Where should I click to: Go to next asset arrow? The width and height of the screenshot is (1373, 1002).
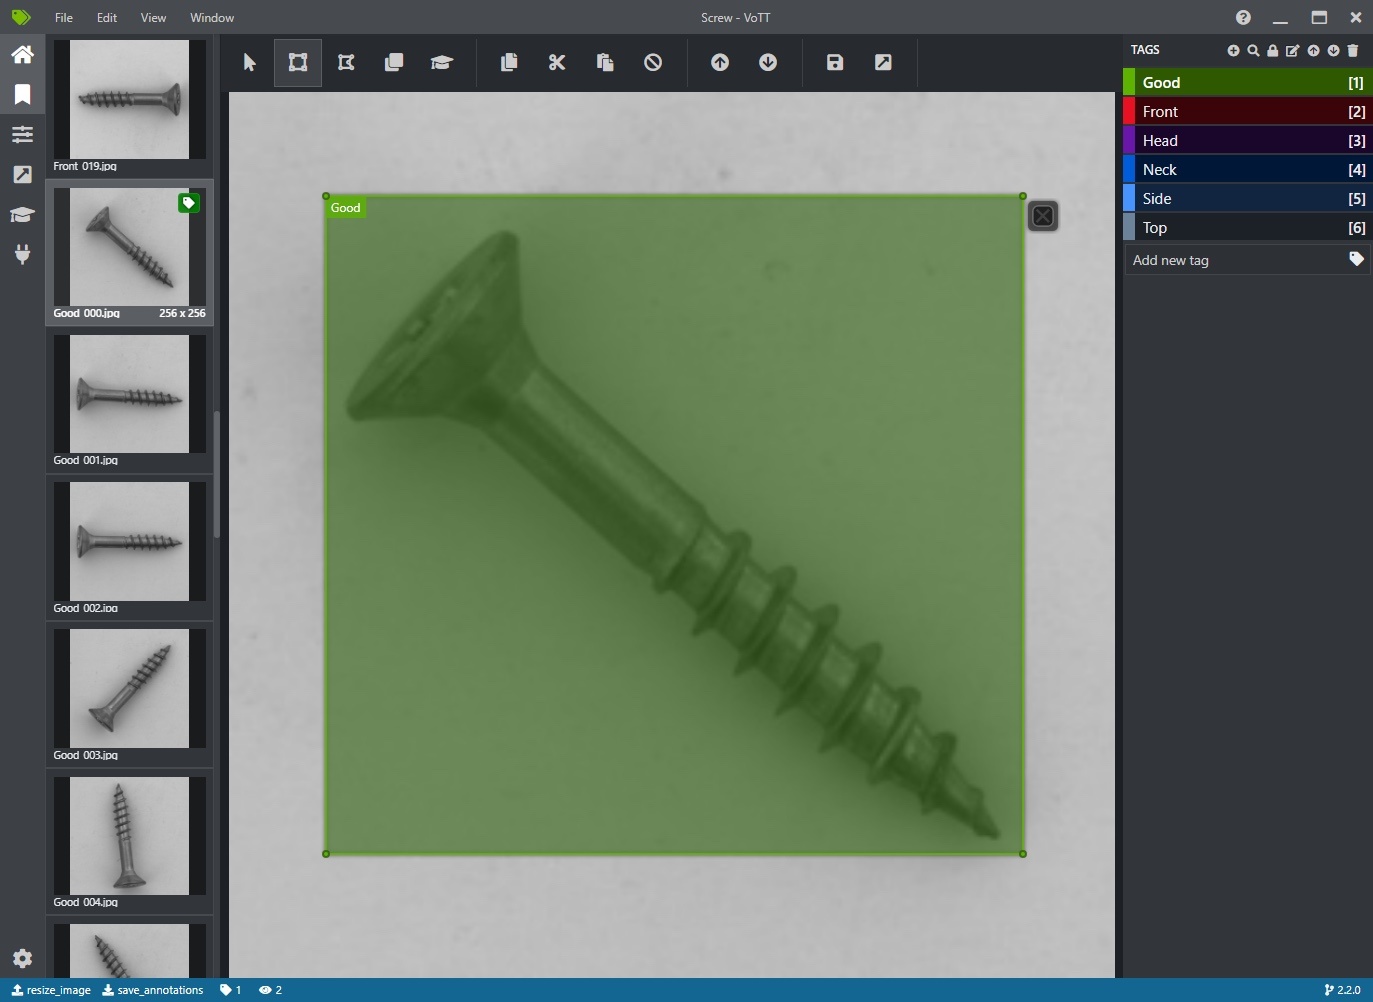tap(768, 62)
